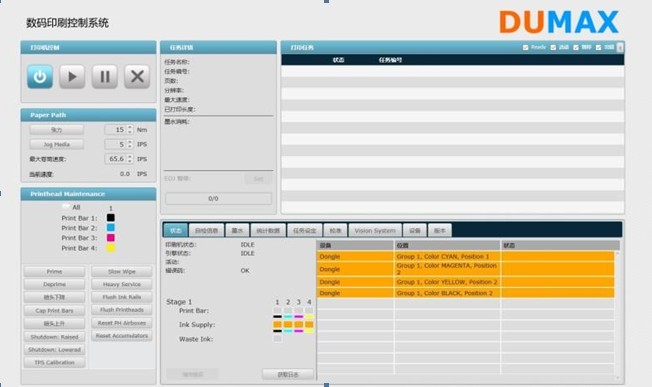Increase the tension Nm stepper value
The height and width of the screenshot is (387, 652).
[x=130, y=128]
